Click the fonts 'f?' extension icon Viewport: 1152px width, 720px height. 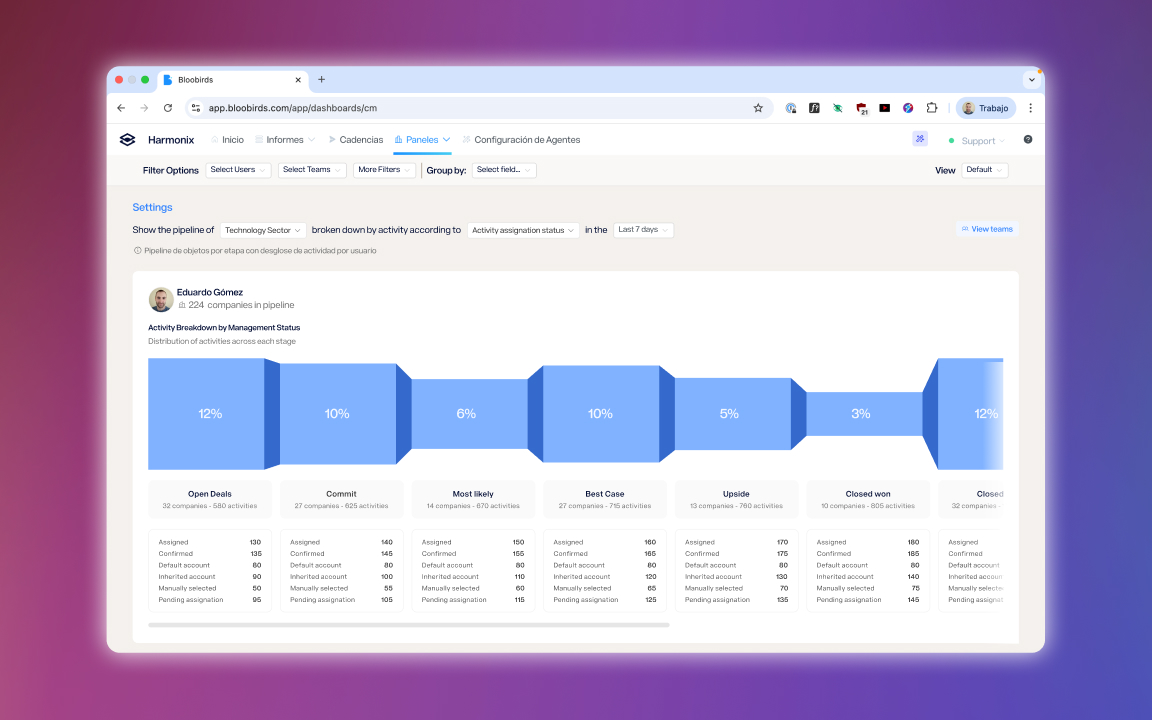[x=814, y=108]
